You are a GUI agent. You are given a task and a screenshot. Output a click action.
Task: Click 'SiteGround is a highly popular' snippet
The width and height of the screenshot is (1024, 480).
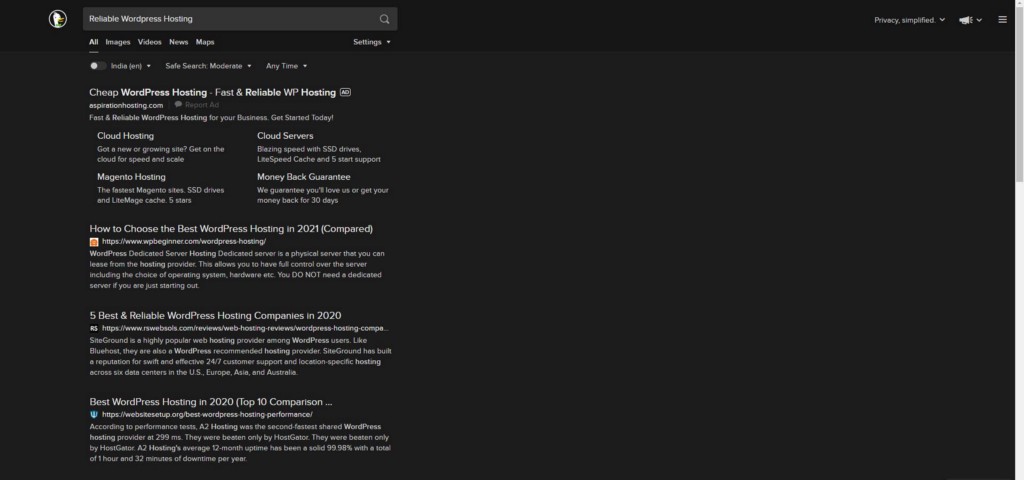tap(240, 357)
